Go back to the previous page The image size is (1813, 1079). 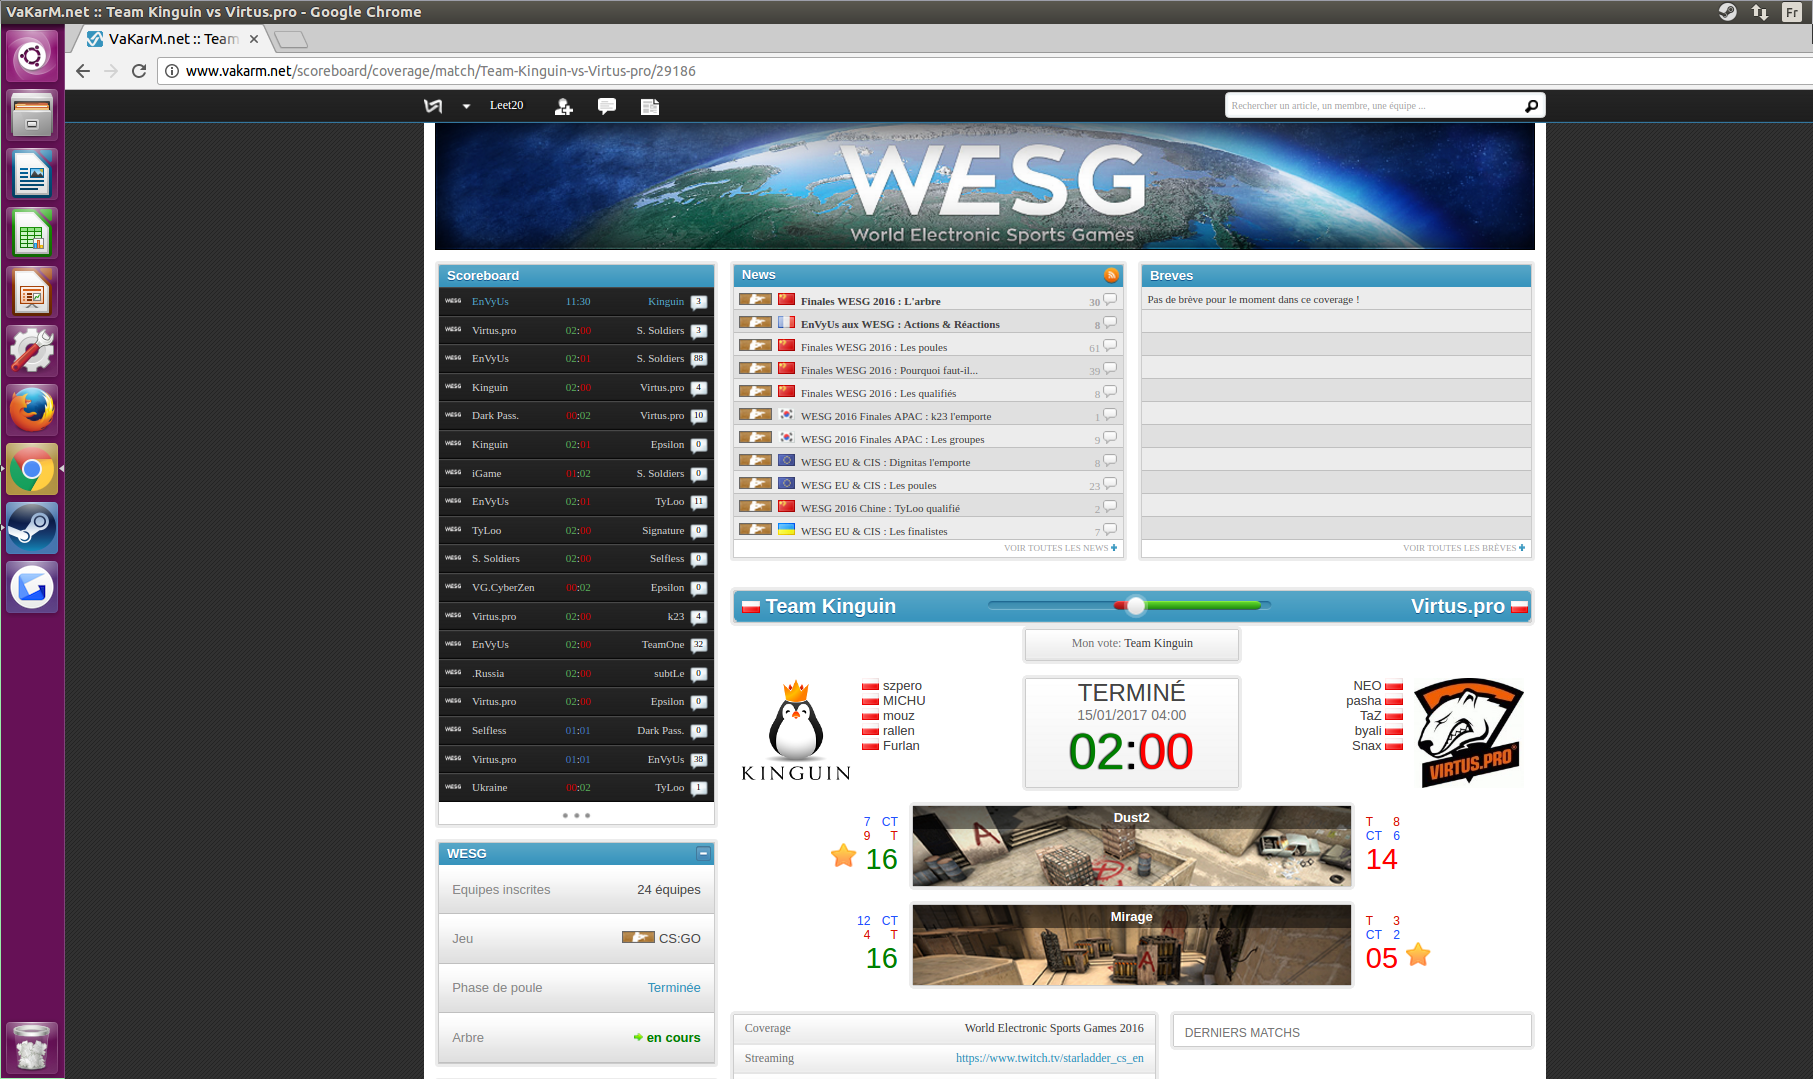83,71
